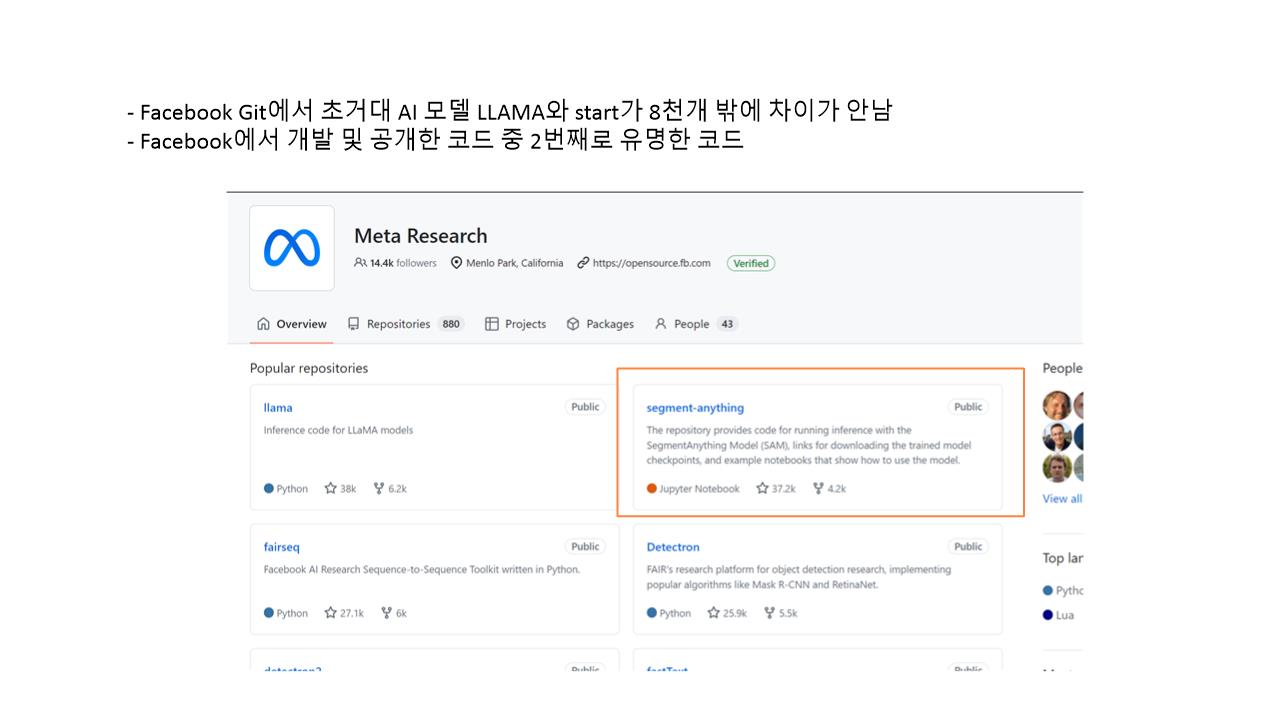Click the fork icon on the fairseq card
1280x720 pixels.
386,613
